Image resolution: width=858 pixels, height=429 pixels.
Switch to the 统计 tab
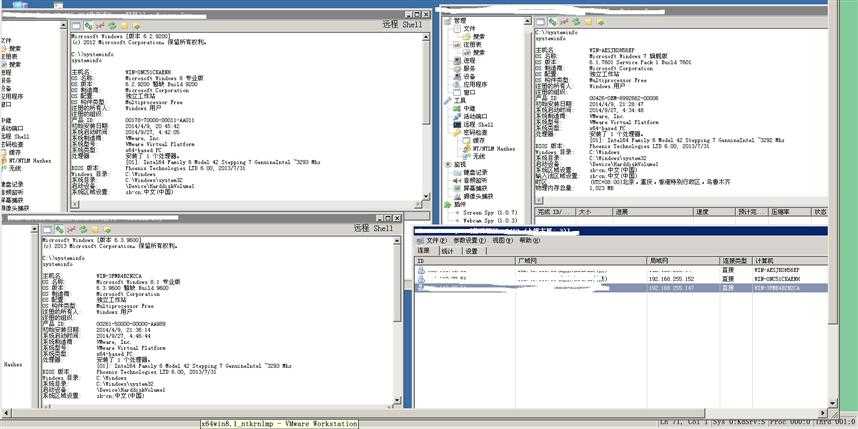click(448, 251)
